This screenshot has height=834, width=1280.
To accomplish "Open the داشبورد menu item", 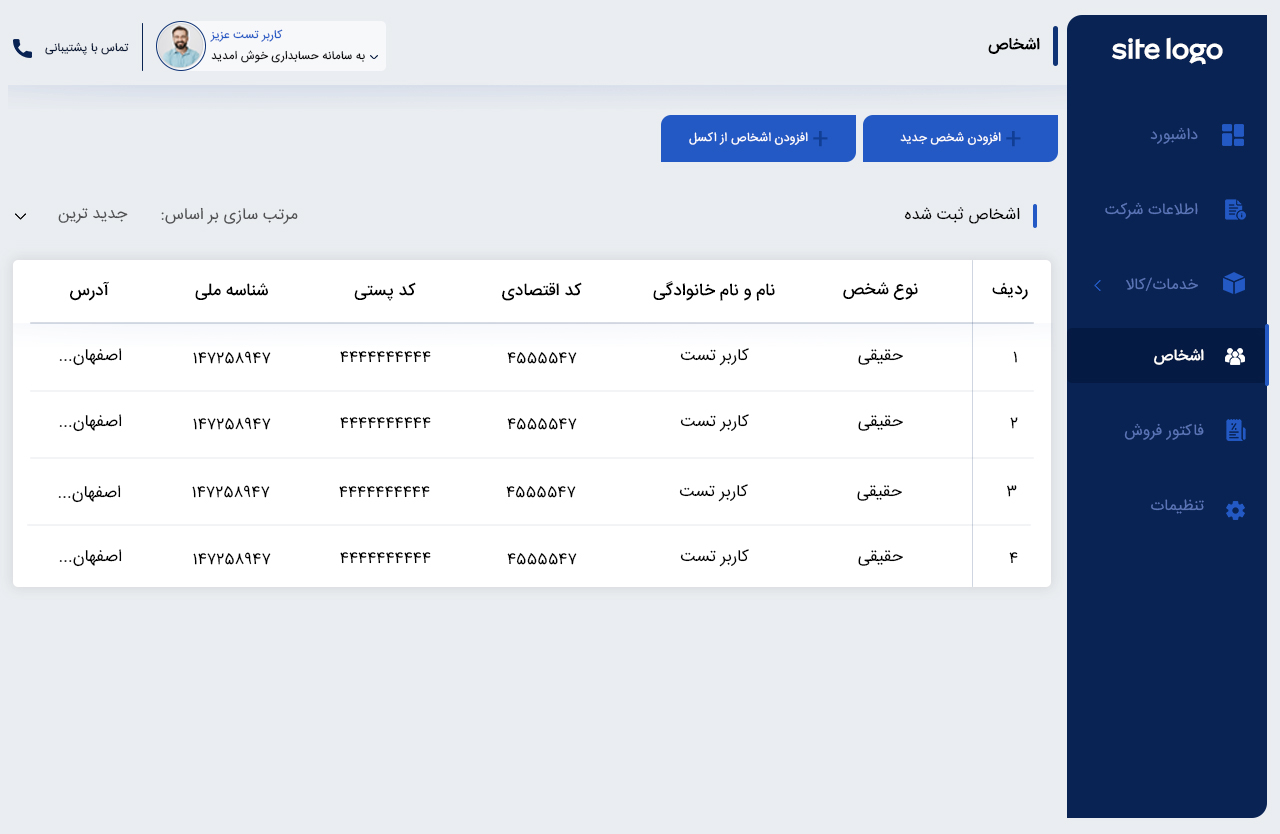I will (x=1173, y=134).
